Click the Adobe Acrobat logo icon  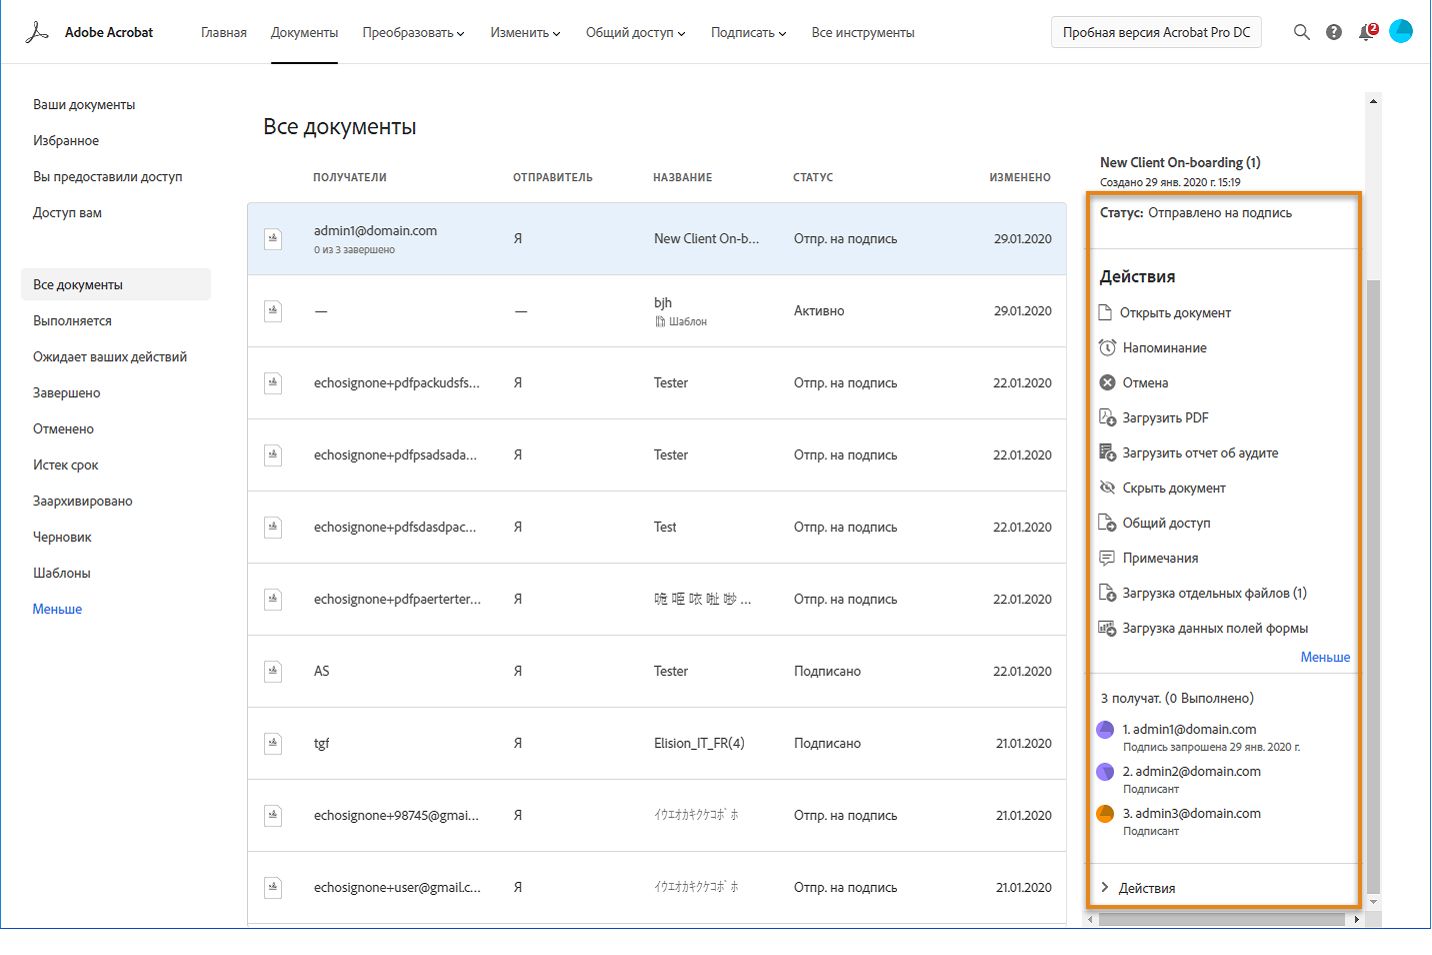[x=37, y=32]
